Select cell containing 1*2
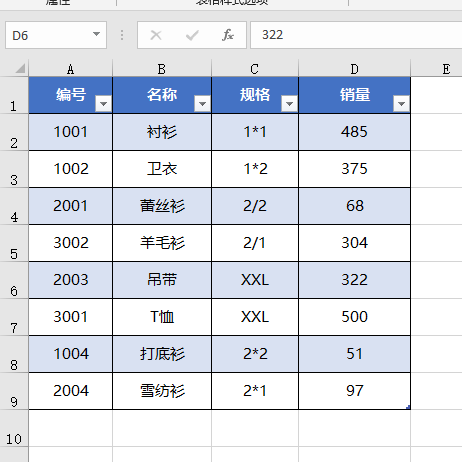 click(255, 169)
